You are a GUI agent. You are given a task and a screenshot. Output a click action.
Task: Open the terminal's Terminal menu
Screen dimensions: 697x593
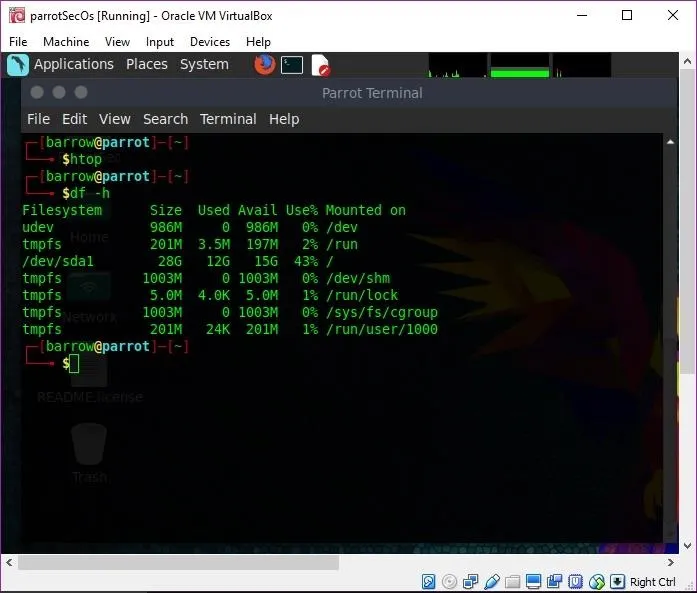click(228, 119)
